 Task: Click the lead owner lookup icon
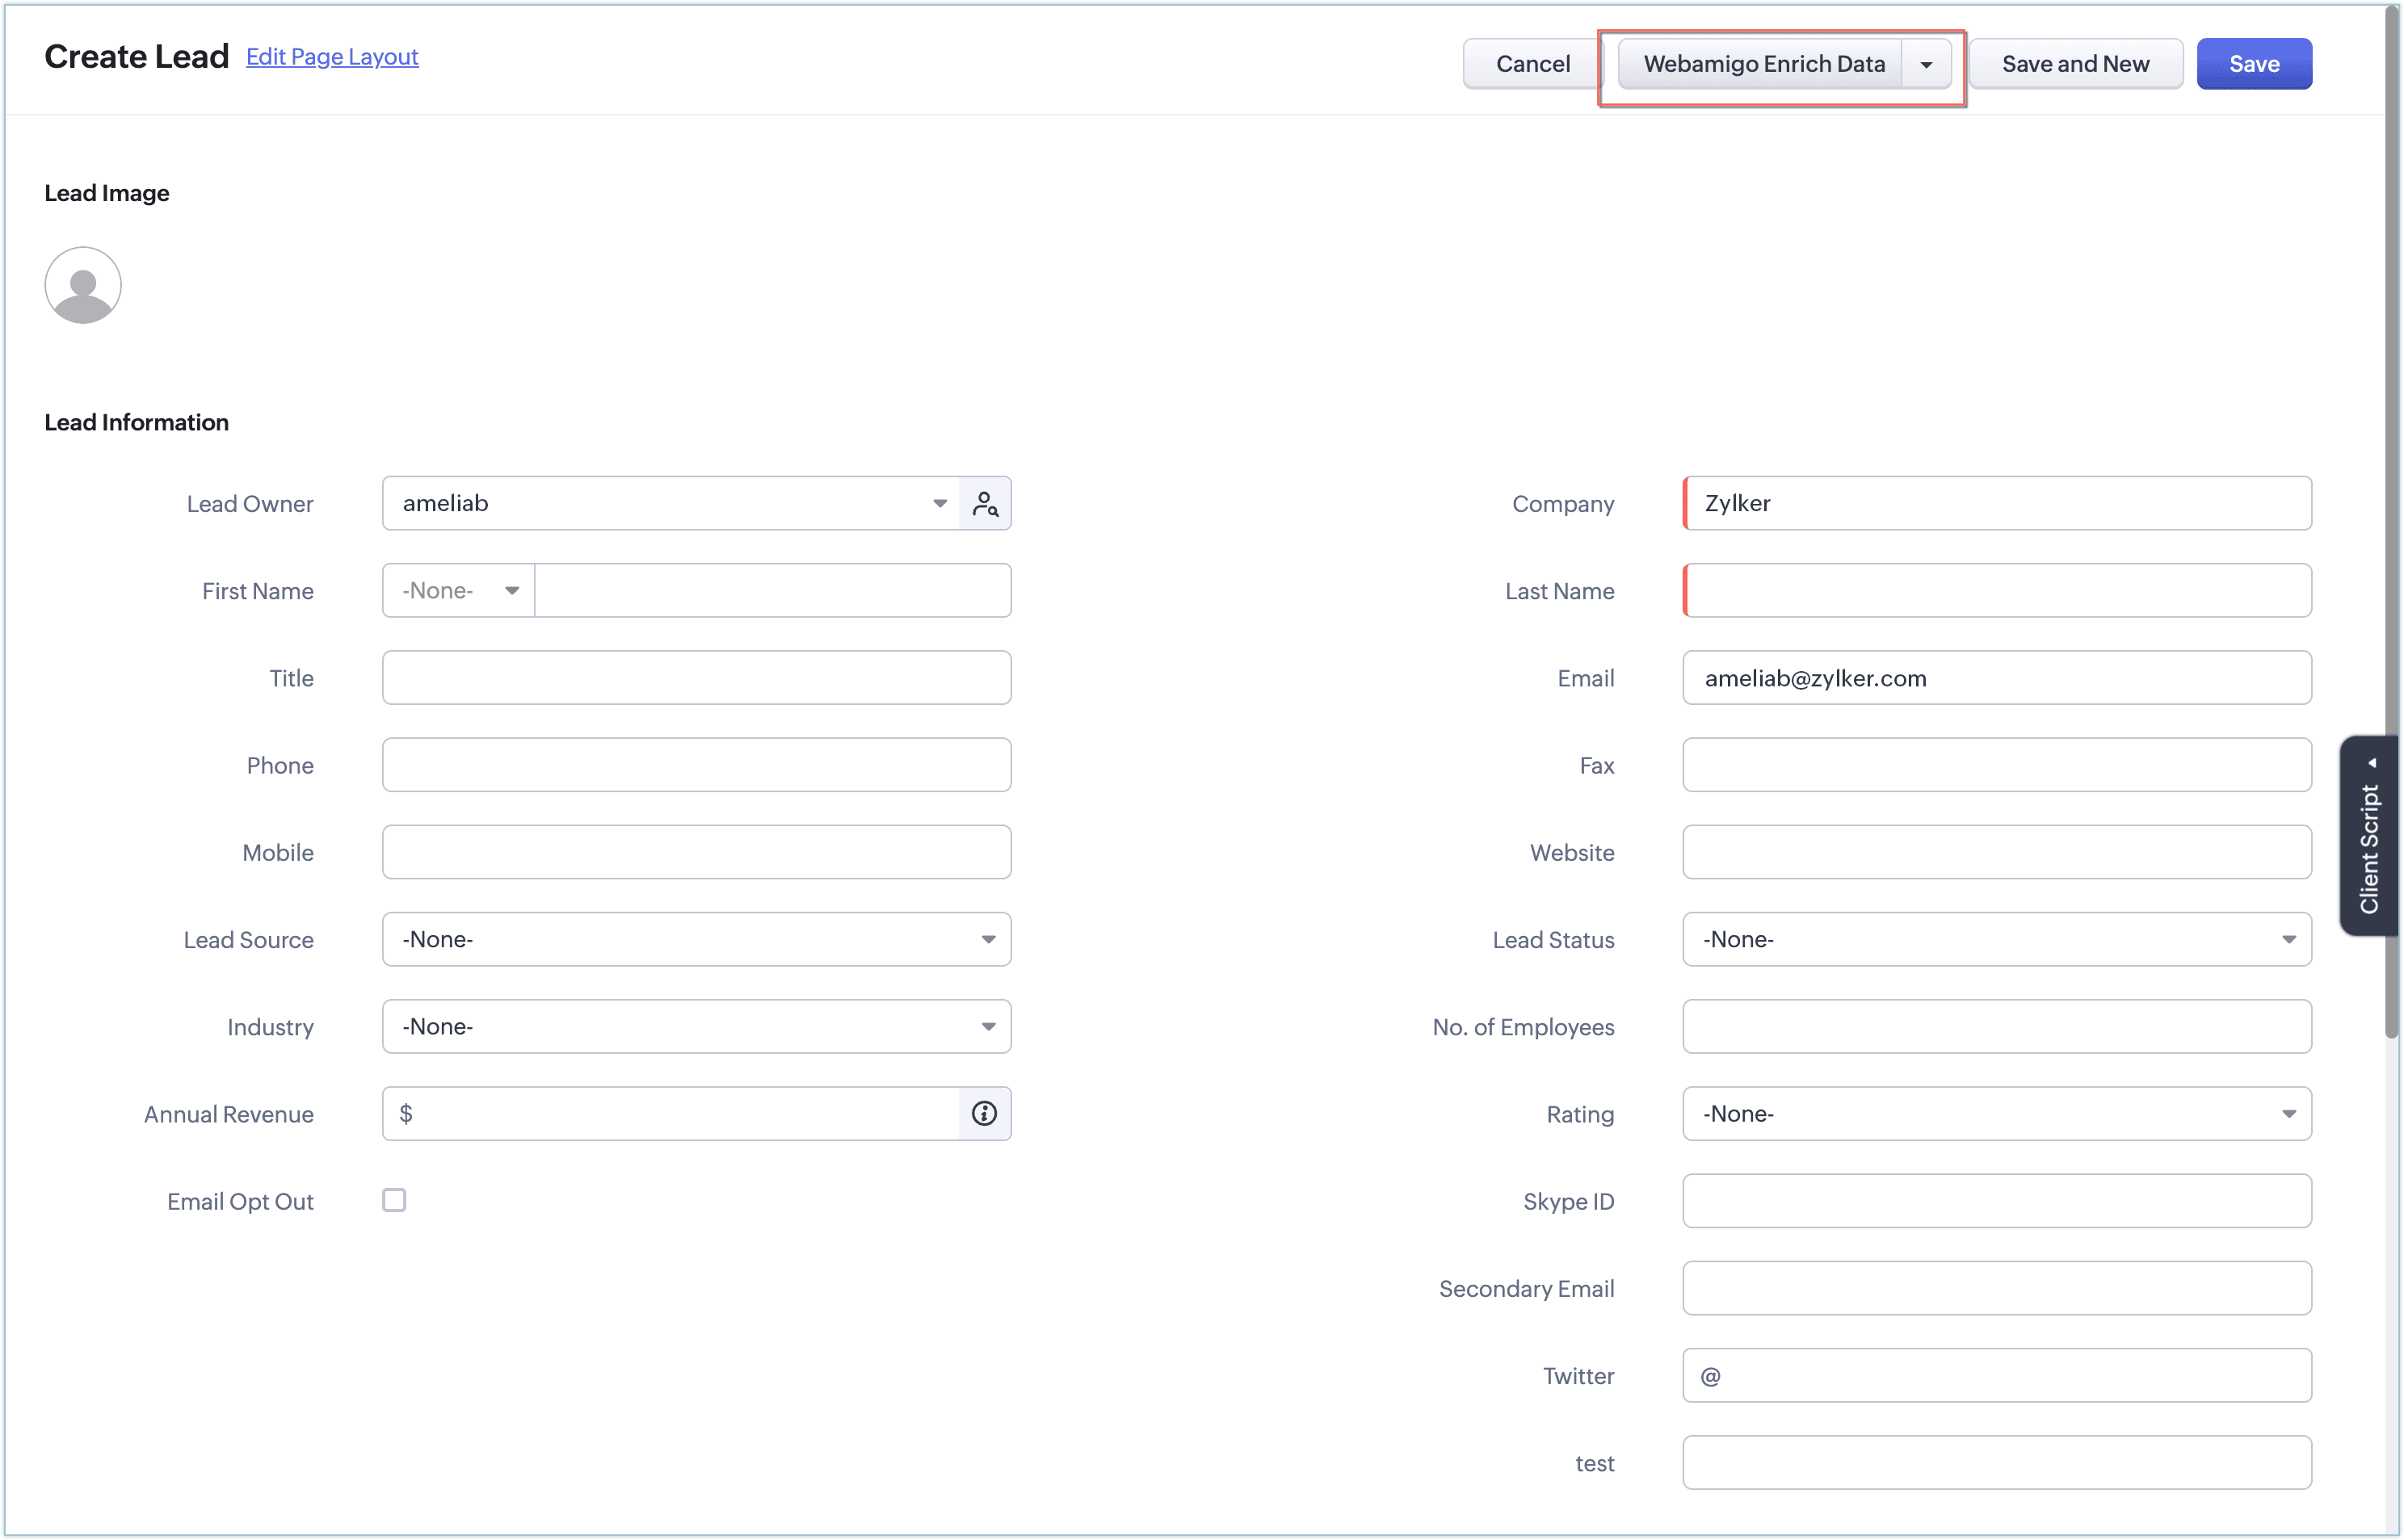point(985,503)
